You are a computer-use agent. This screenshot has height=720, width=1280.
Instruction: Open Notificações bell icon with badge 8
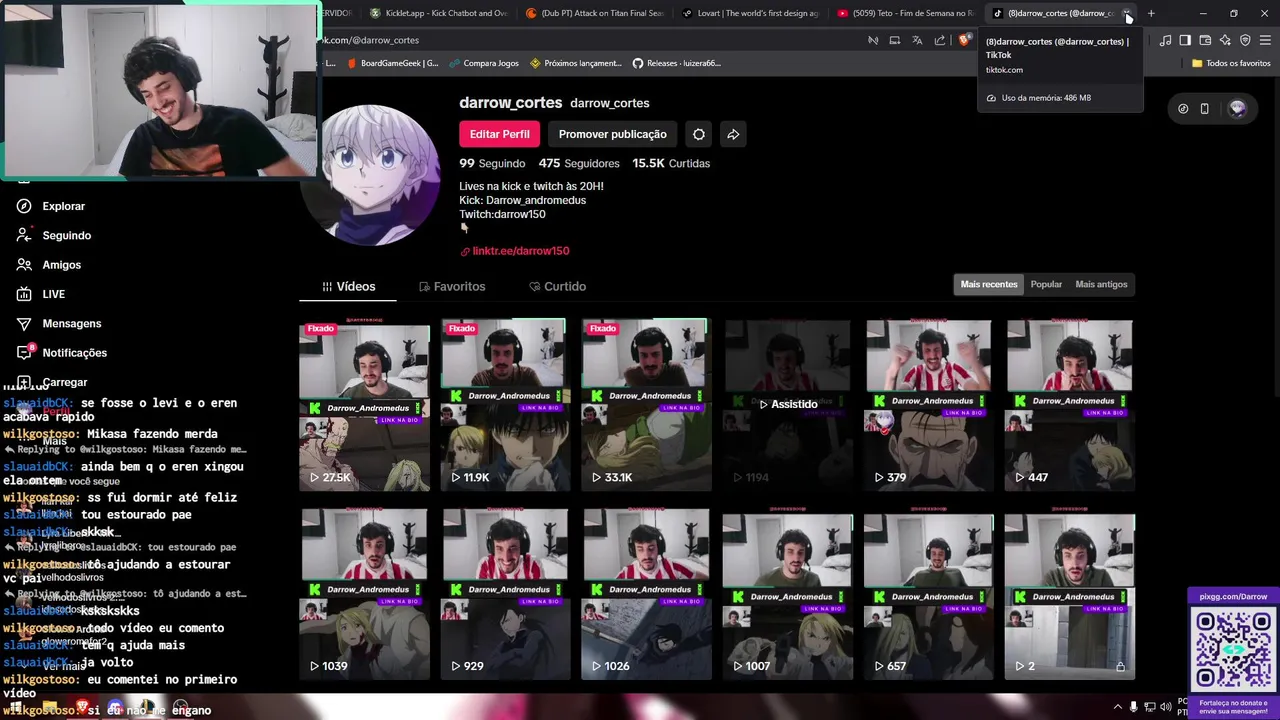tap(24, 352)
